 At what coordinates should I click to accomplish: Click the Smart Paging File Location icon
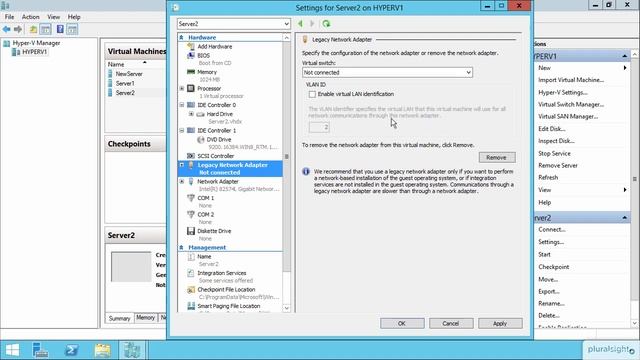click(x=191, y=306)
